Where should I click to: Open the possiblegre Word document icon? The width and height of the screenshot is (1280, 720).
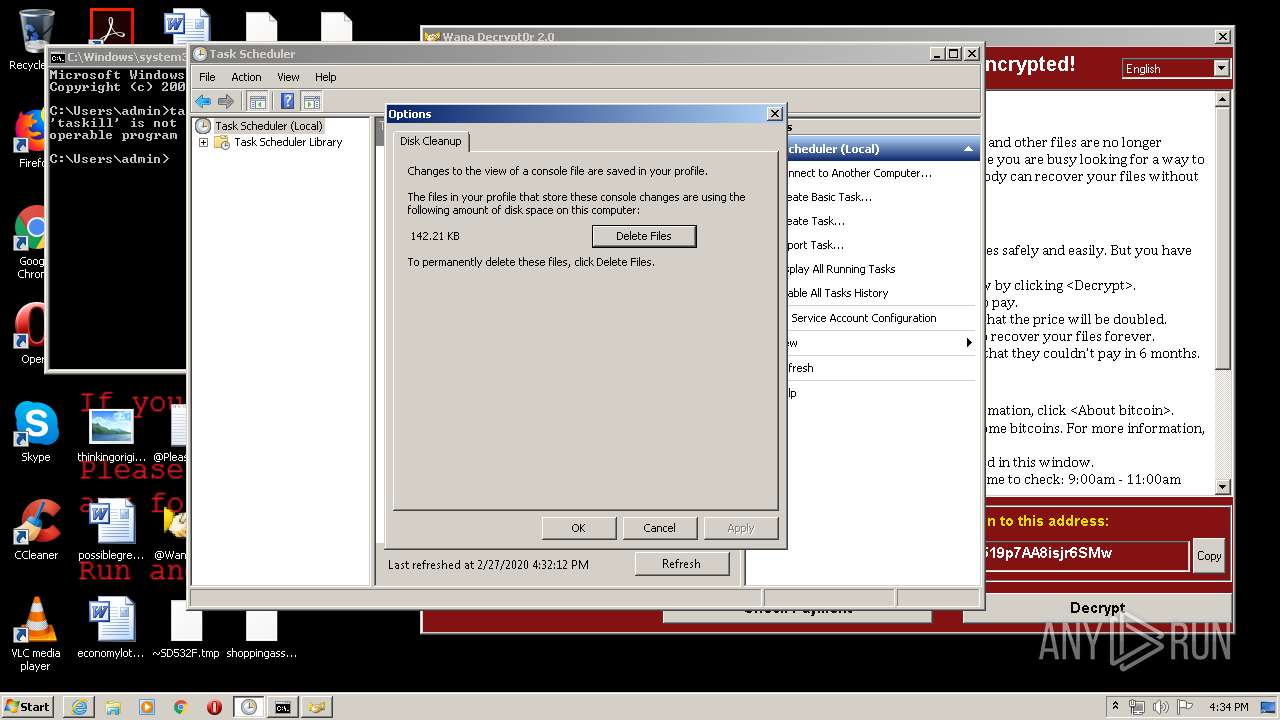coord(112,530)
